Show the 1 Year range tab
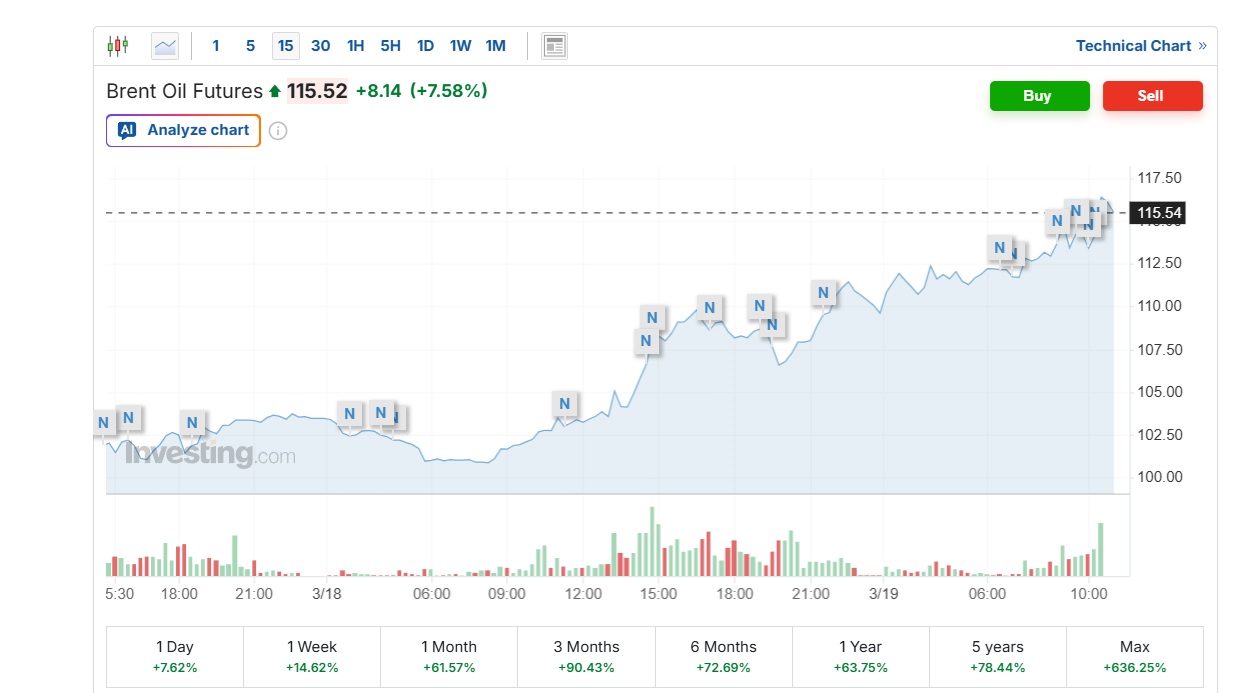Viewport: 1254px width, 693px height. click(x=860, y=657)
